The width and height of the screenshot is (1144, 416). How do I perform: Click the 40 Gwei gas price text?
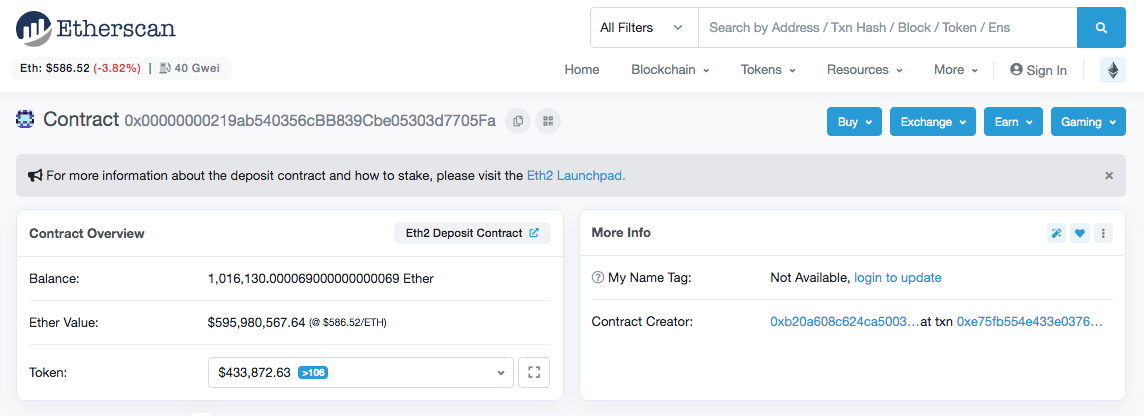[199, 68]
